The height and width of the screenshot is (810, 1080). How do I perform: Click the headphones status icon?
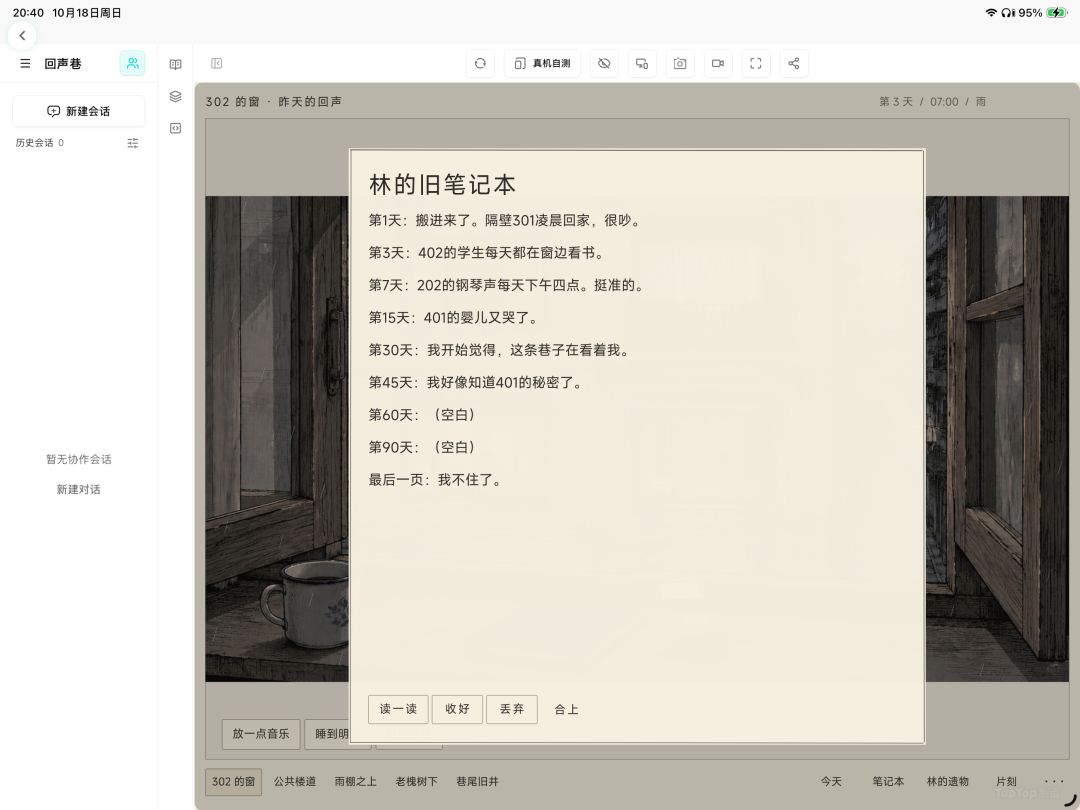[x=1008, y=12]
